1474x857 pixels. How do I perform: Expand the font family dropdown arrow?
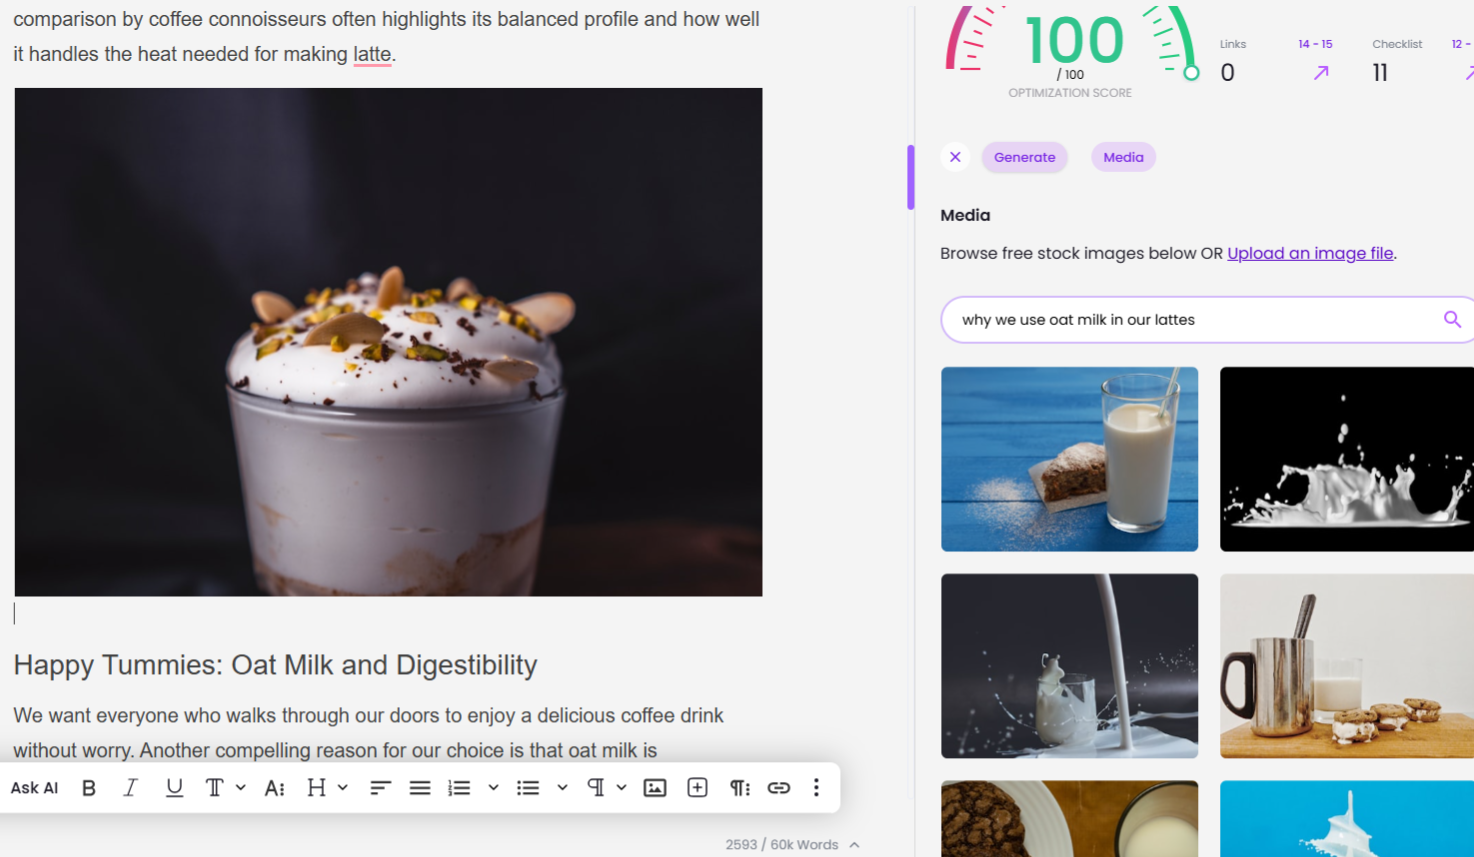[x=241, y=788]
